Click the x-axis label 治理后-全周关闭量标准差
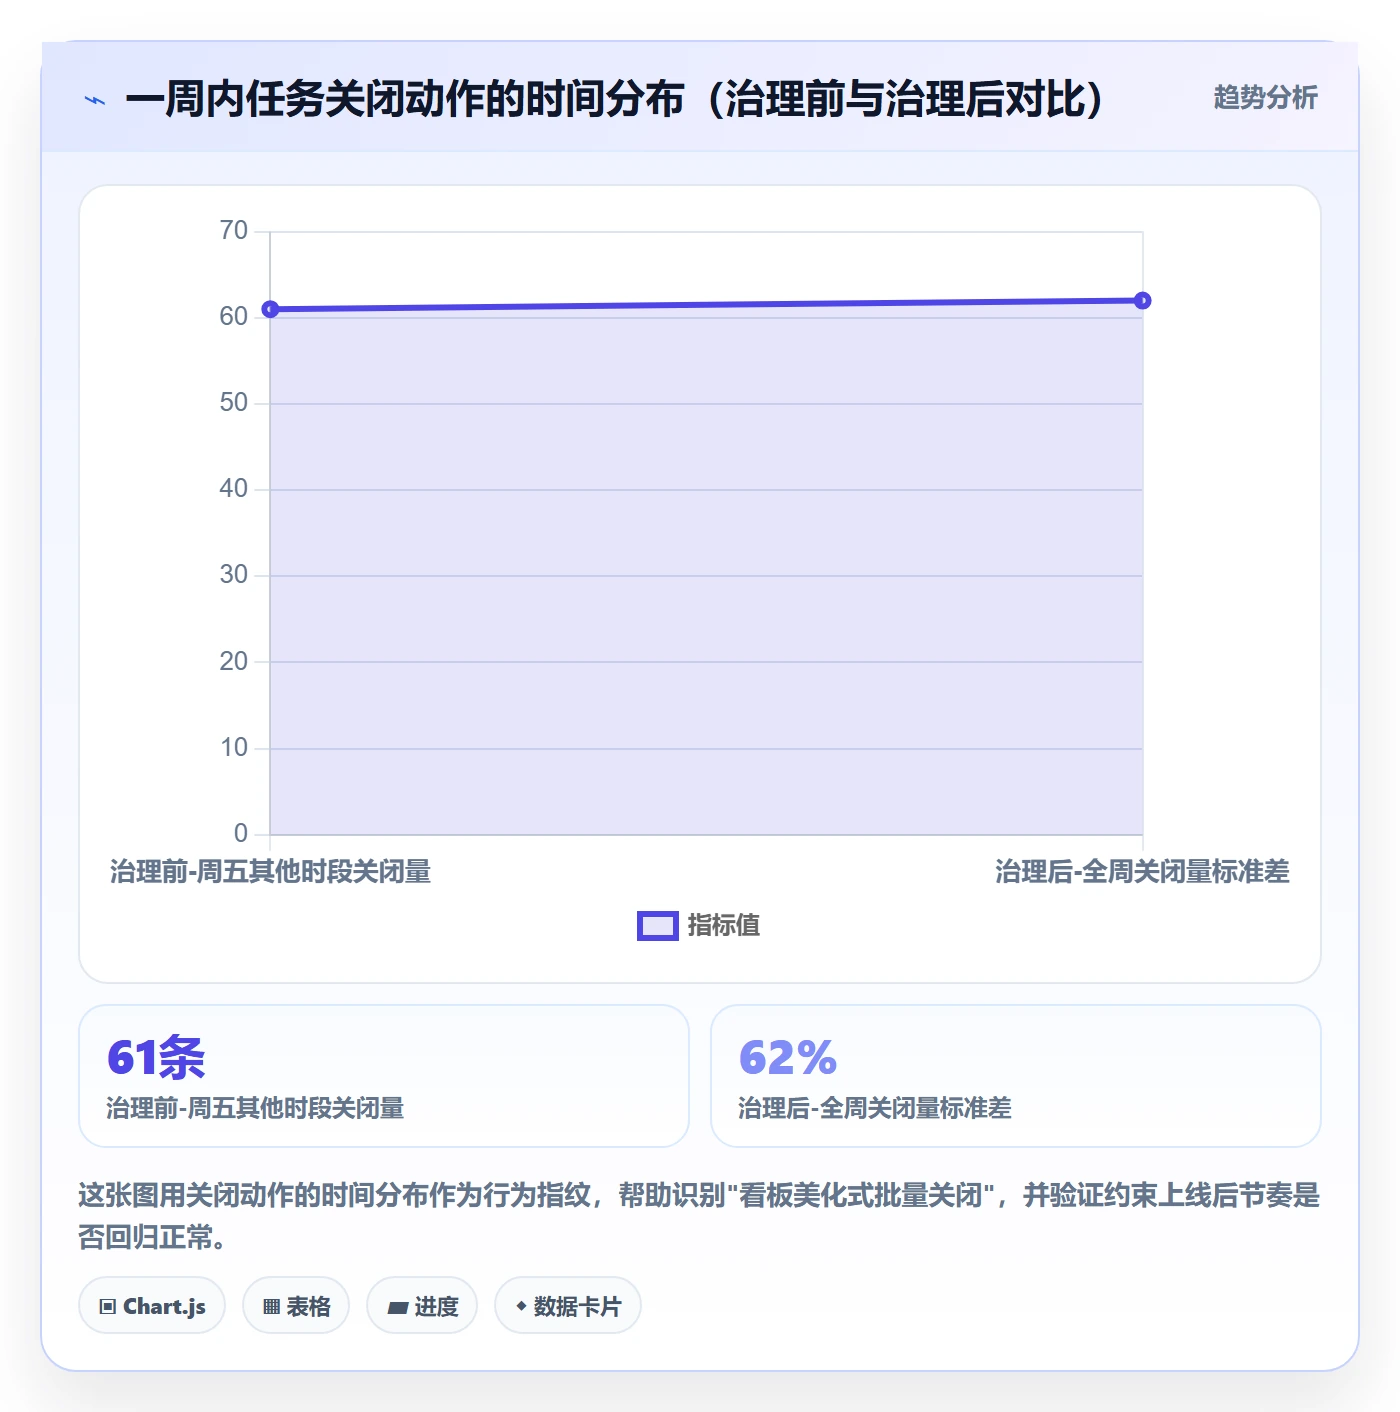Screen dimensions: 1400x1412 coord(1142,872)
